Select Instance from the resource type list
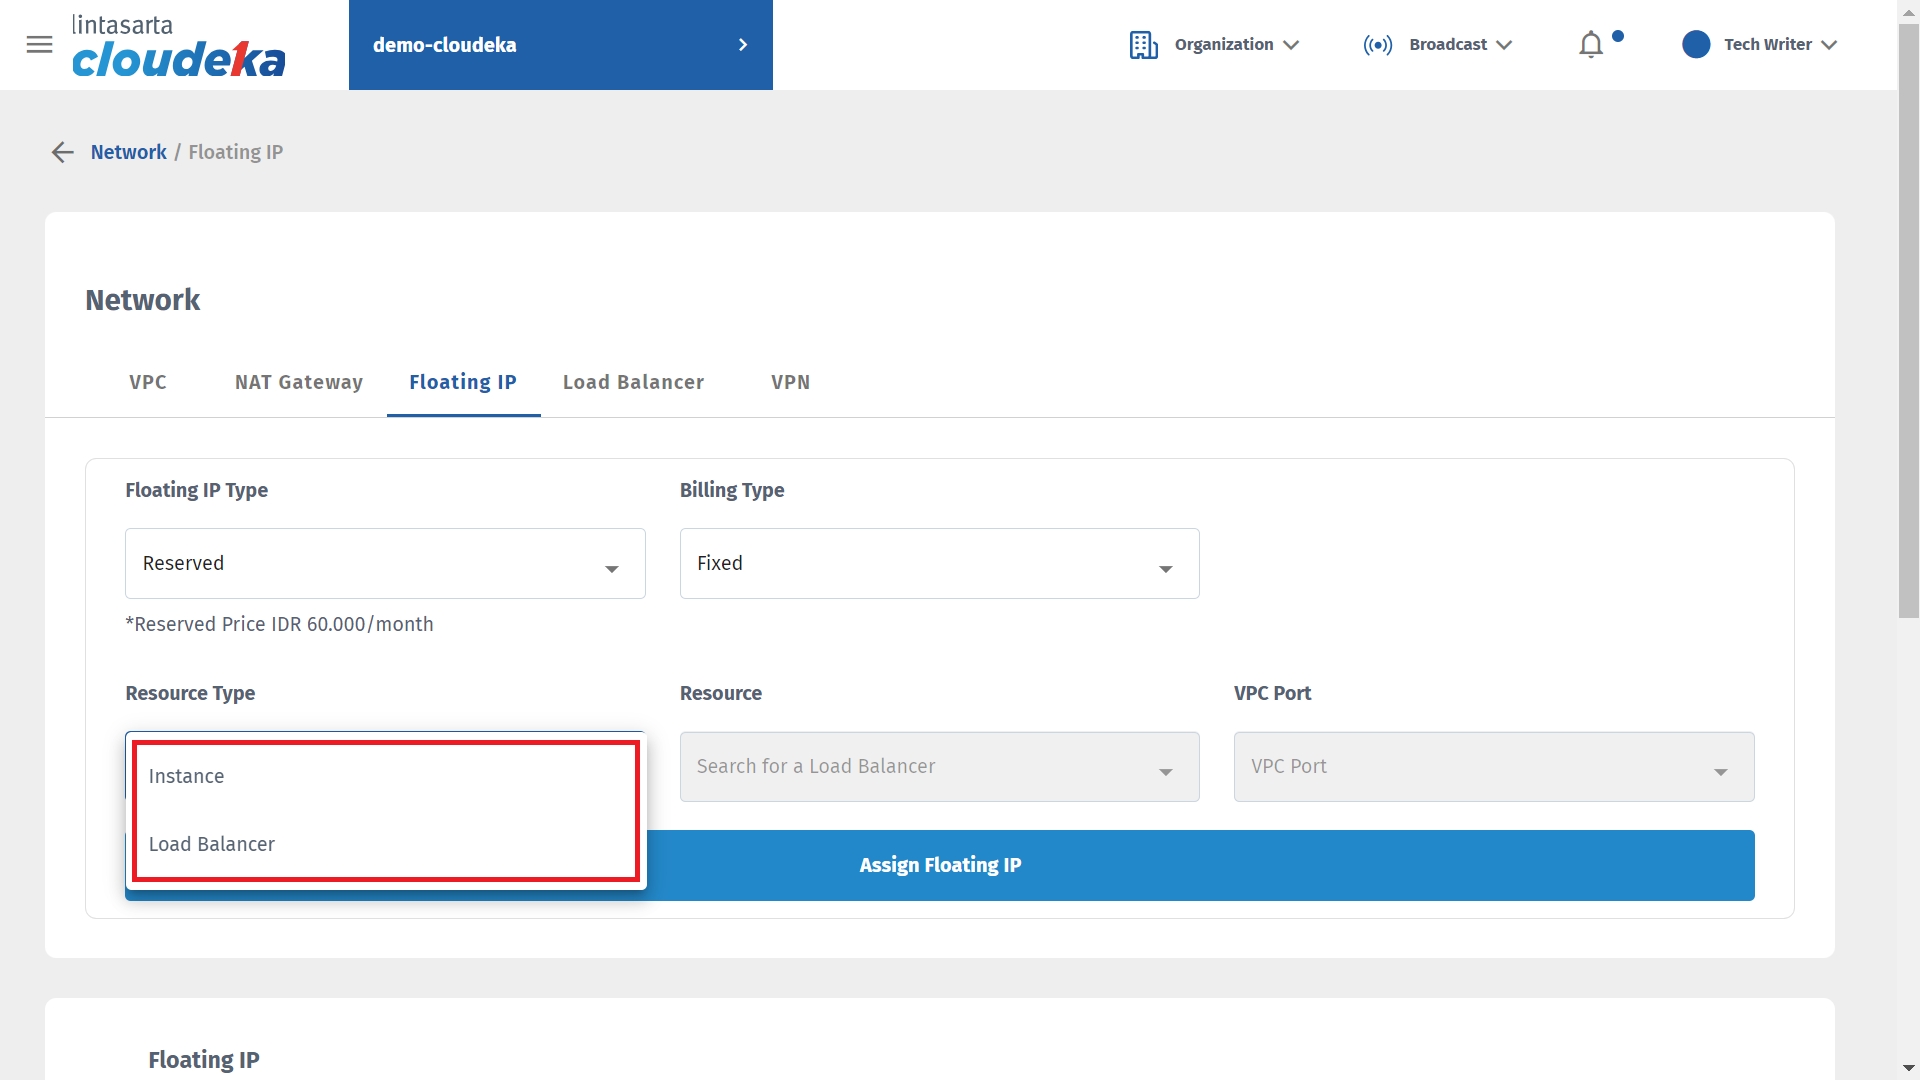This screenshot has width=1920, height=1080. point(187,777)
